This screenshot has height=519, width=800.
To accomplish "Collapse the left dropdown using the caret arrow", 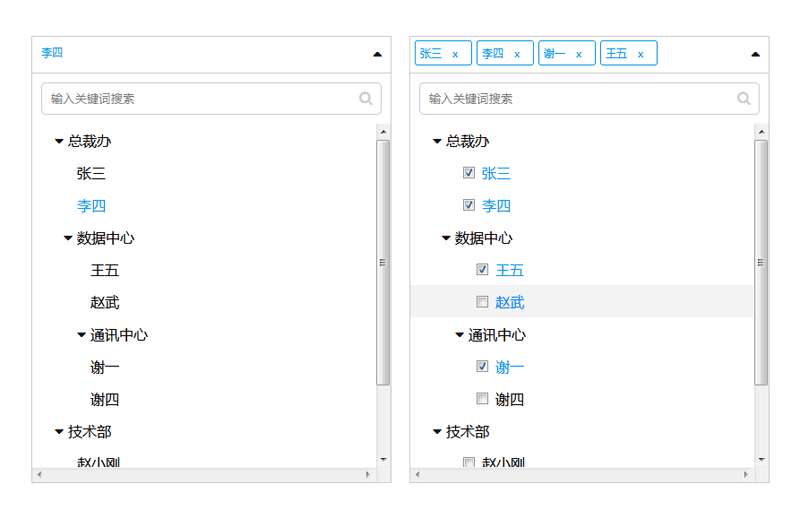I will [377, 54].
